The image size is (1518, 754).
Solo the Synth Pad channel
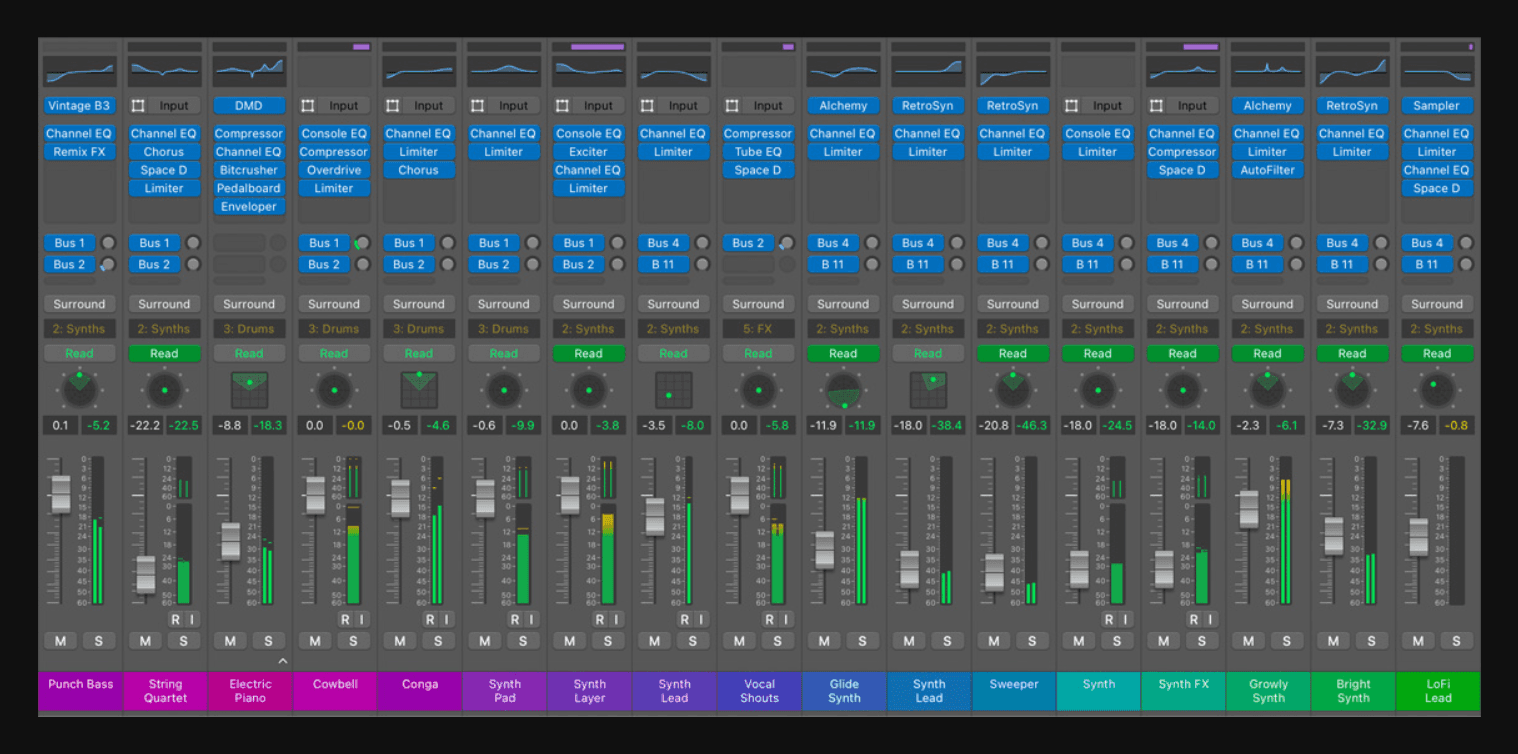point(523,641)
